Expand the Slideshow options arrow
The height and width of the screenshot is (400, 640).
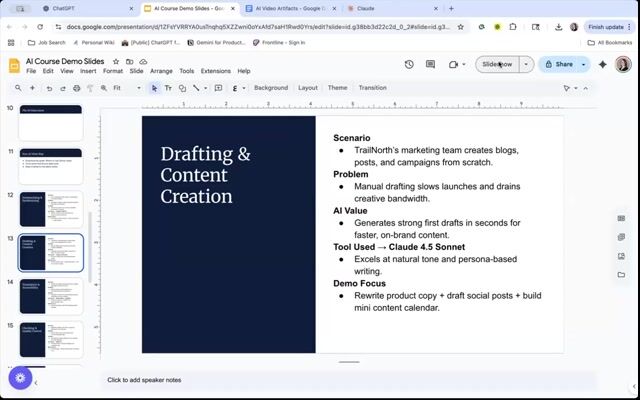[526, 64]
